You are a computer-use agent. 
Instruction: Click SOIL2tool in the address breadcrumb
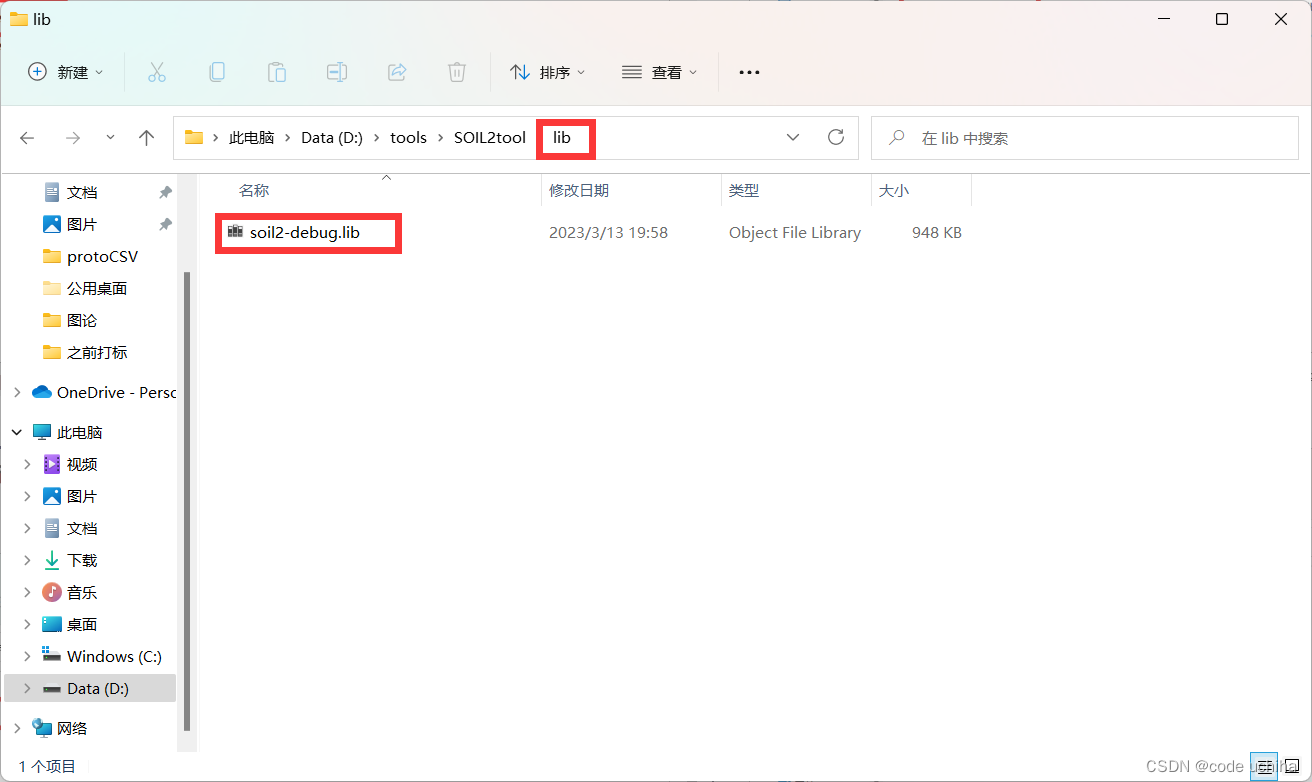point(490,138)
